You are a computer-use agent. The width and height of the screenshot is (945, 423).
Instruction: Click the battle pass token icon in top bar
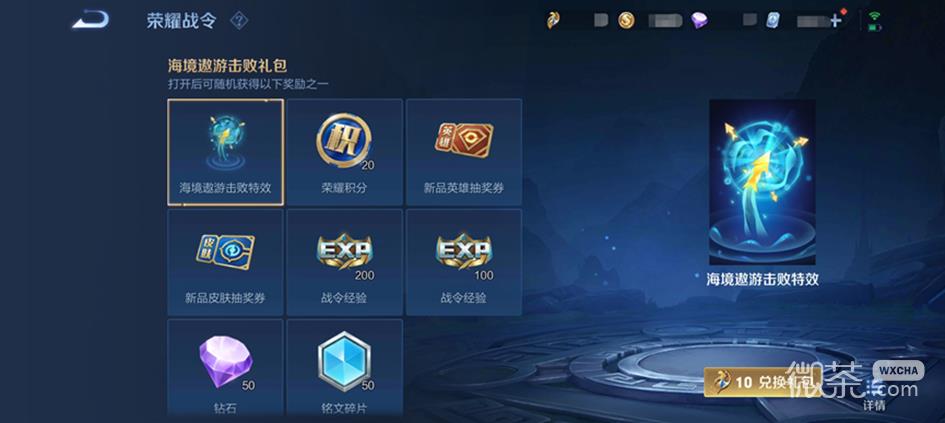tap(553, 20)
